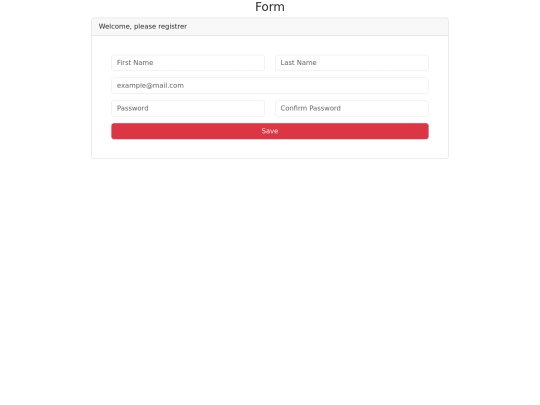Click into the Password field

click(x=188, y=108)
